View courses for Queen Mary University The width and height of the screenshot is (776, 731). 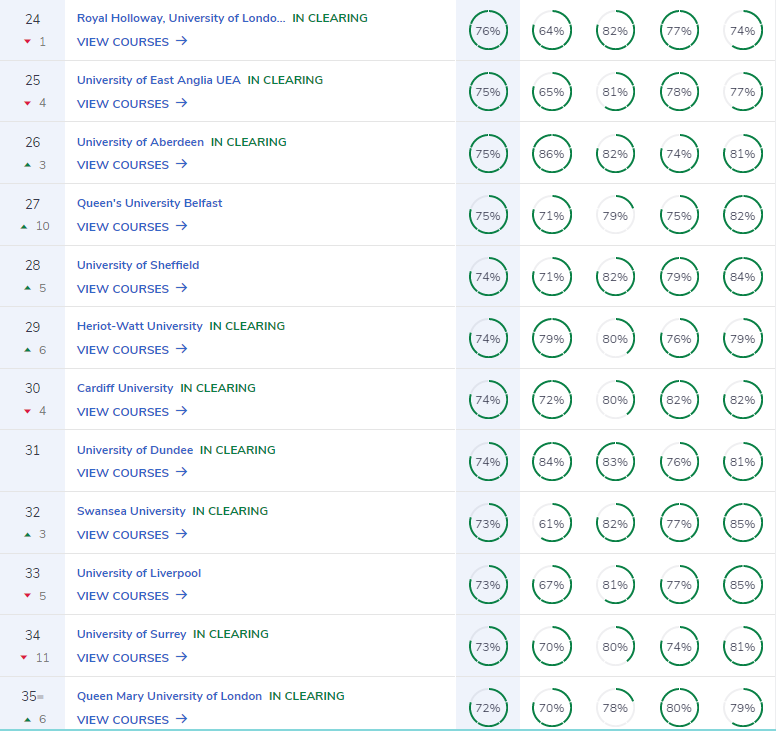(x=132, y=720)
